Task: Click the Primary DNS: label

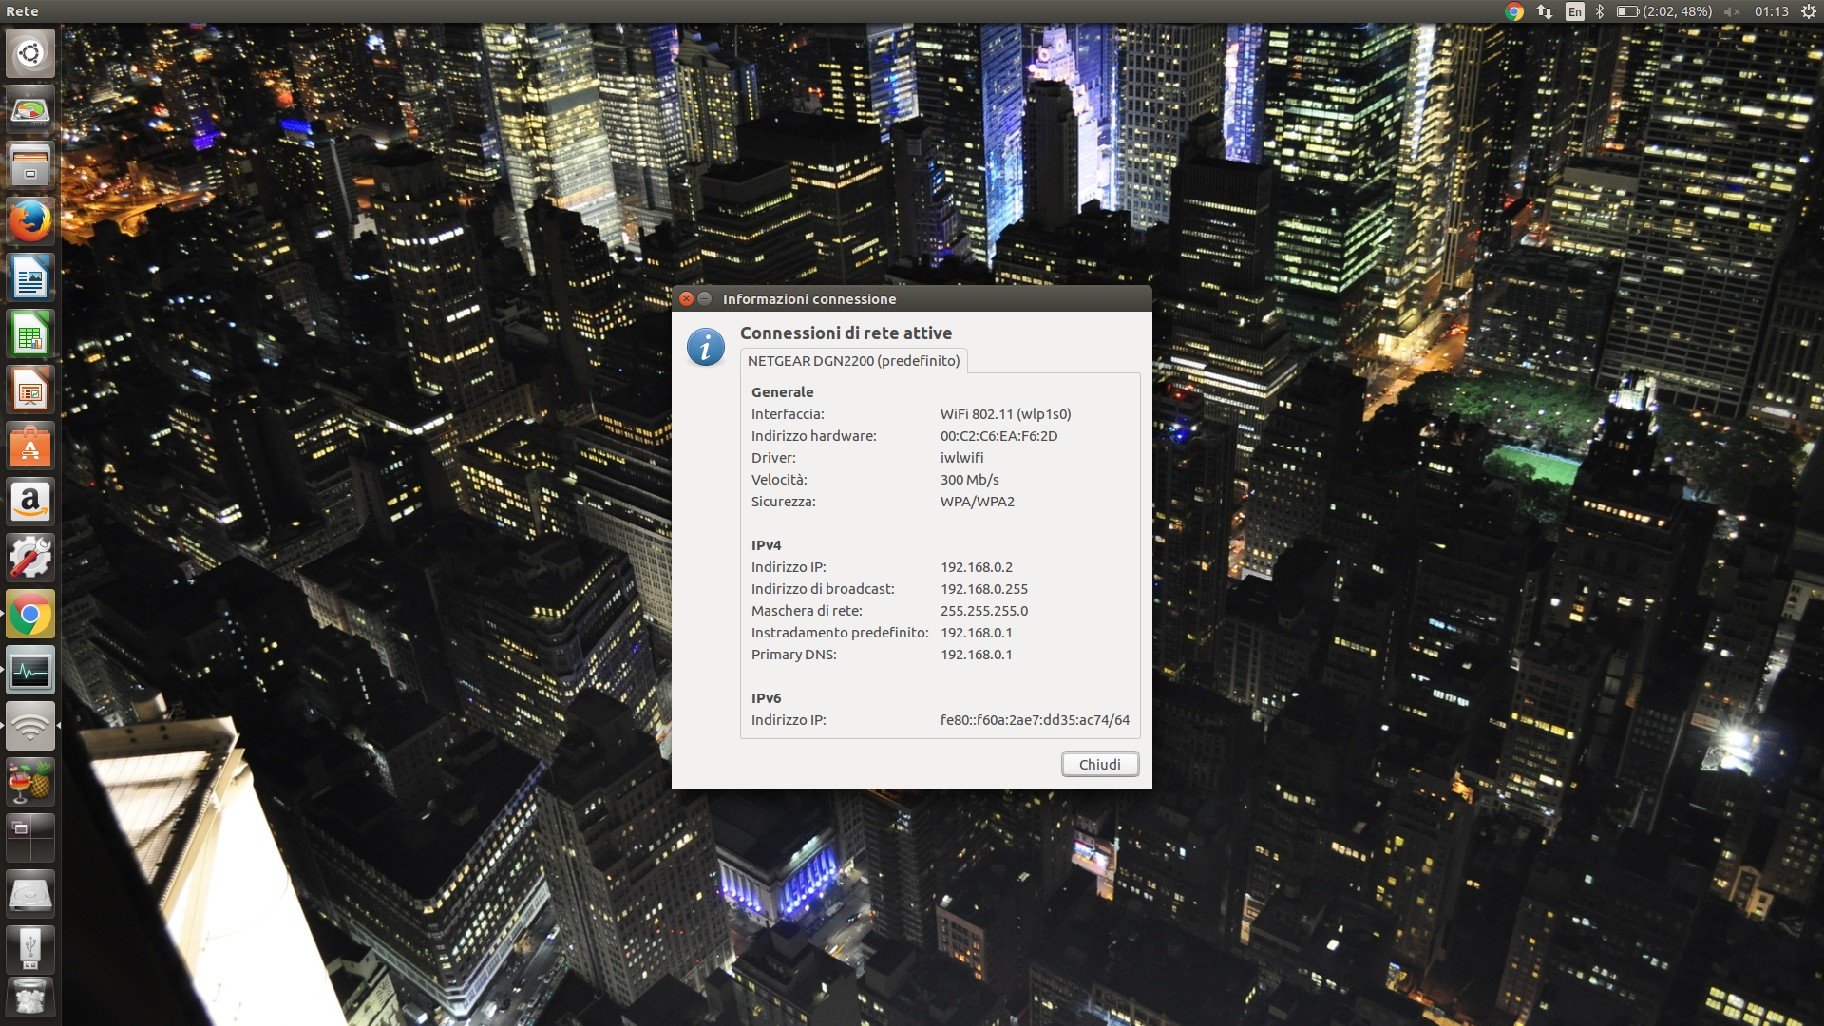Action: [x=794, y=655]
